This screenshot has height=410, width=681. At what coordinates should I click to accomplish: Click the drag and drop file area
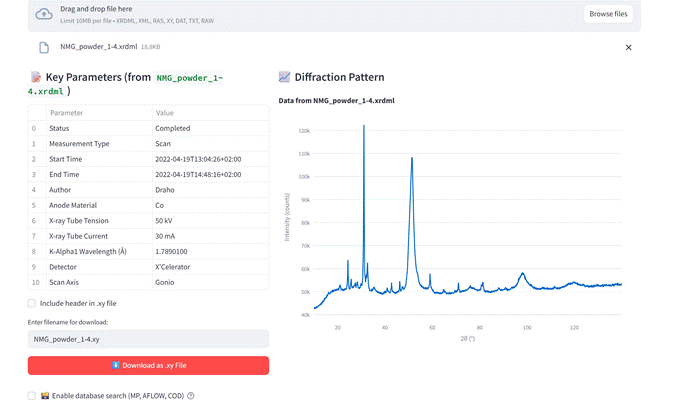300,14
